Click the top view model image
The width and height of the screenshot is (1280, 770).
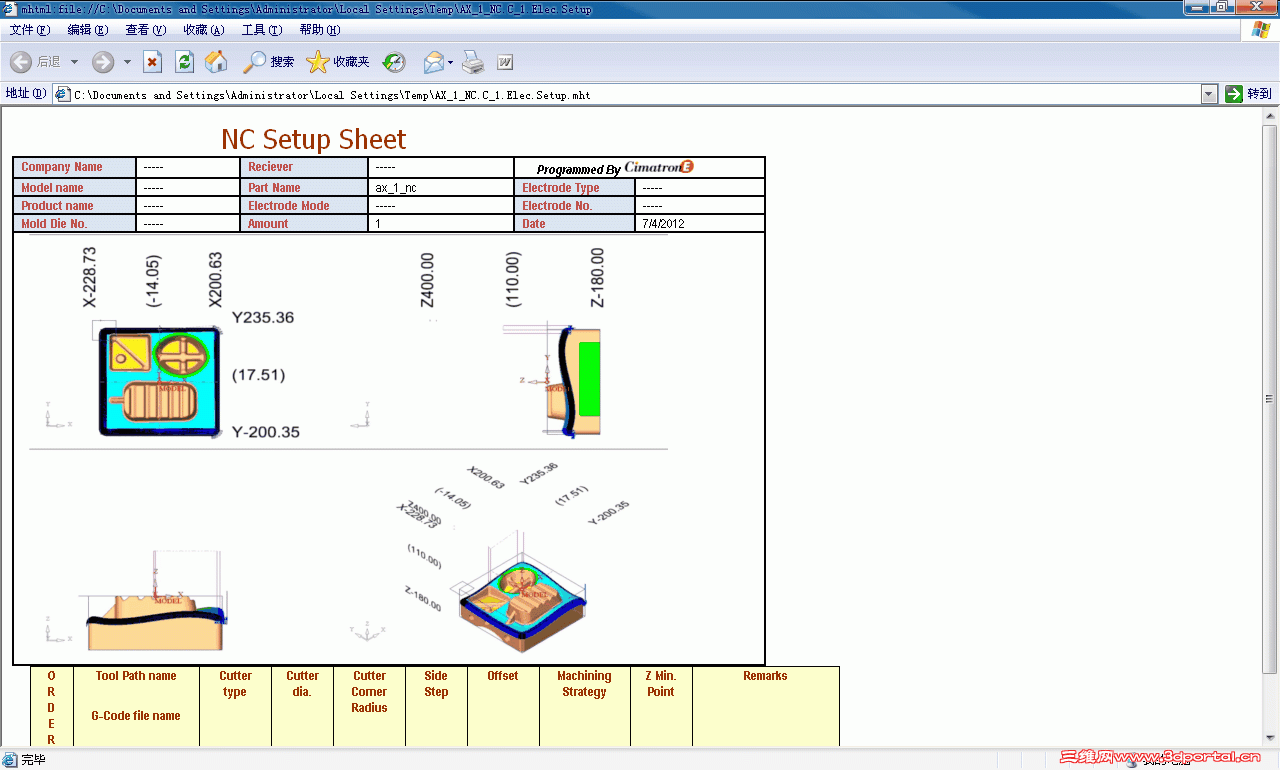[161, 381]
